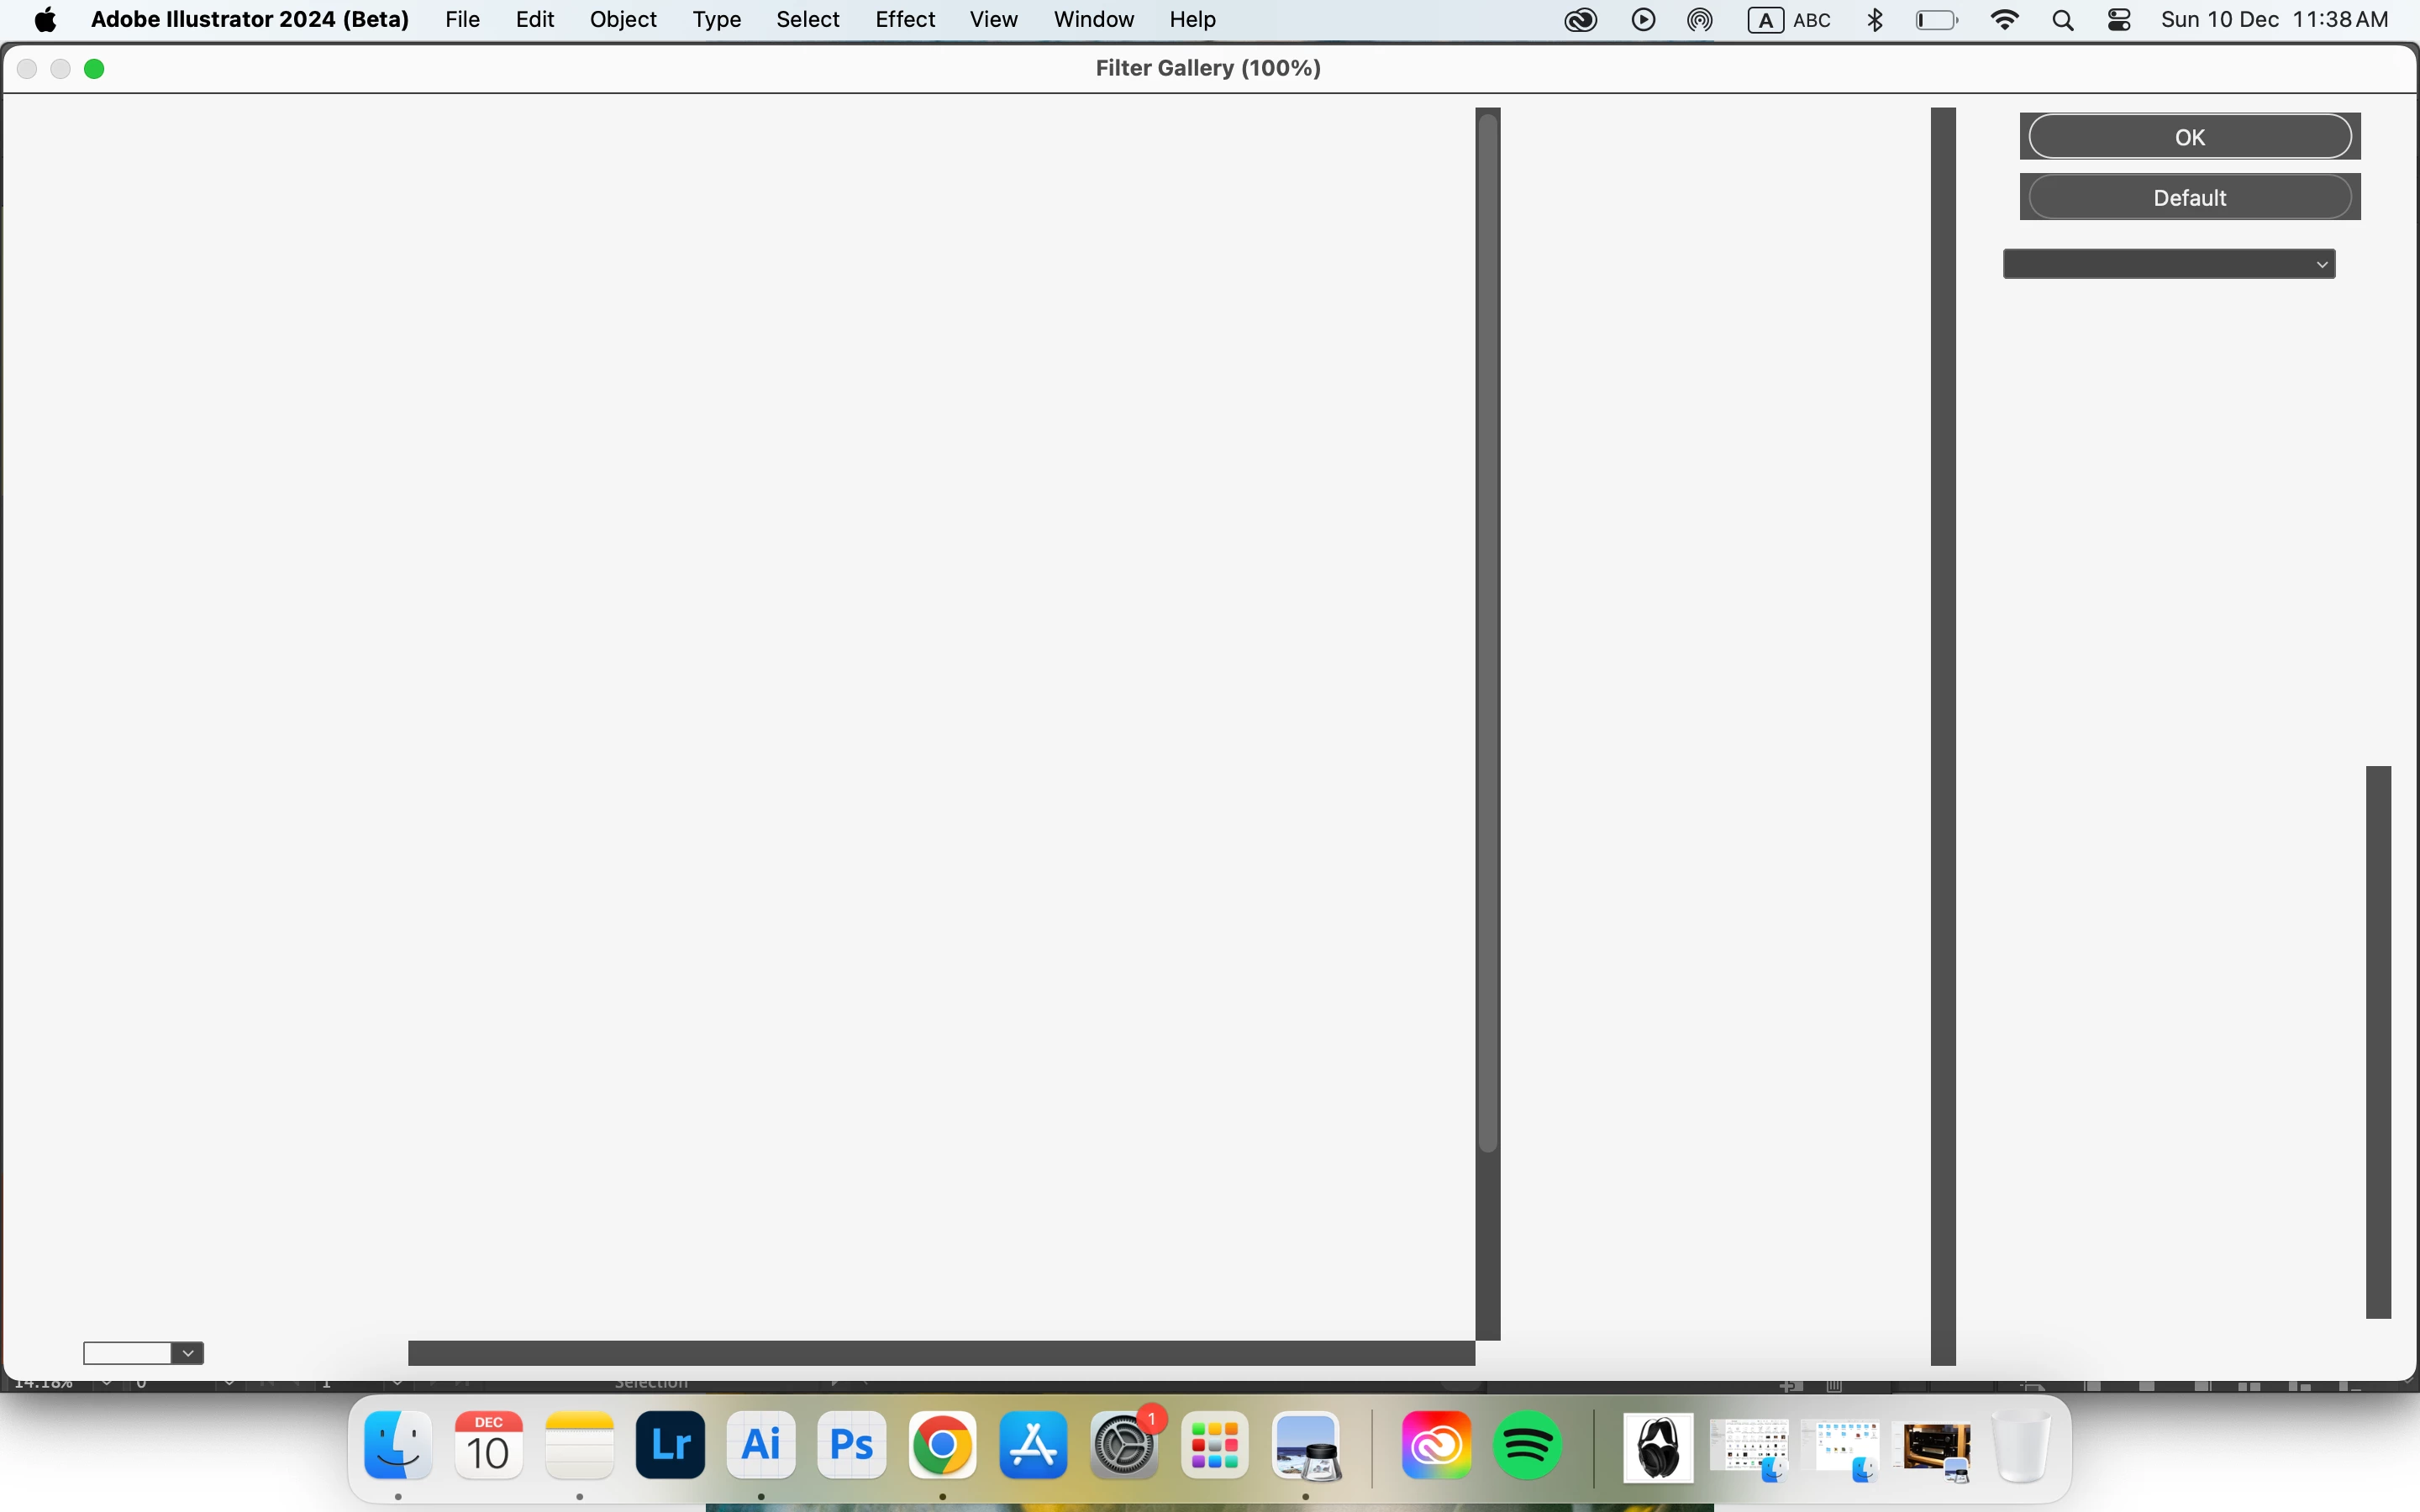Open the zoom level dropdown arrow

[x=188, y=1353]
